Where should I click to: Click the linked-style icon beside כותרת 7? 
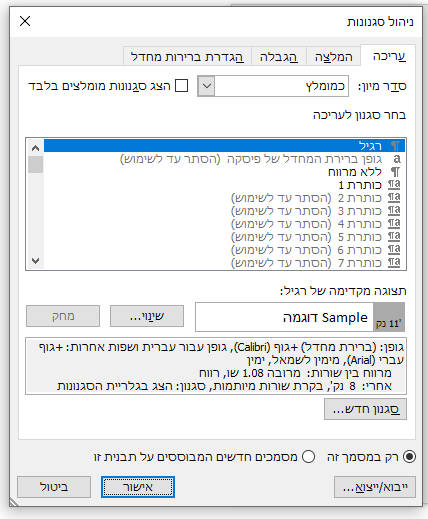[x=394, y=263]
